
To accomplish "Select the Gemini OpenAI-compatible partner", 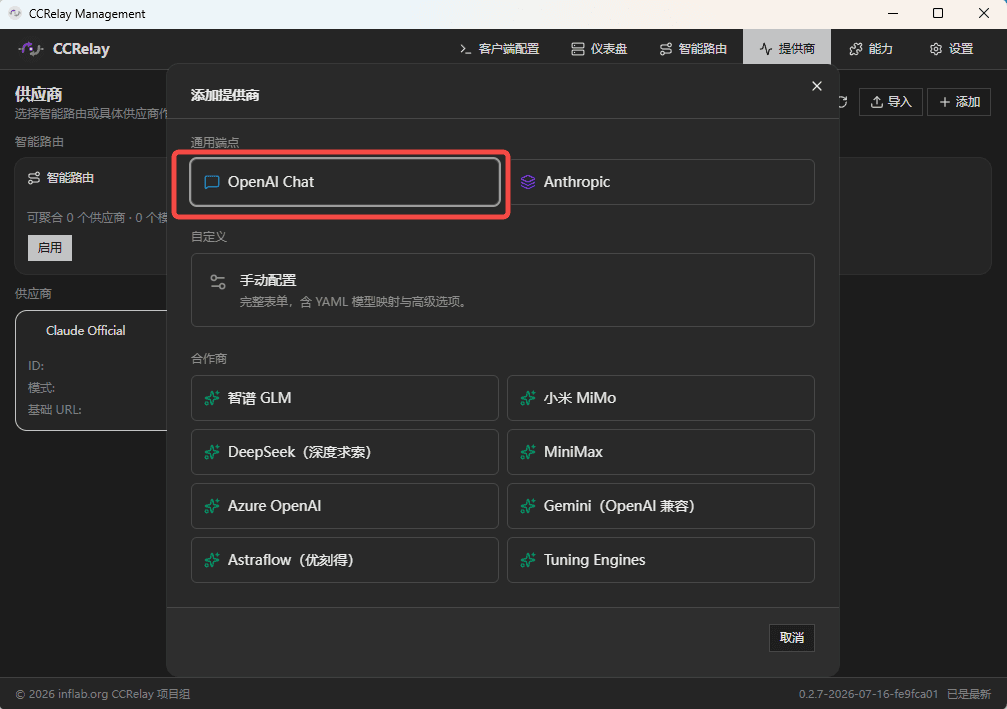I will click(x=661, y=506).
